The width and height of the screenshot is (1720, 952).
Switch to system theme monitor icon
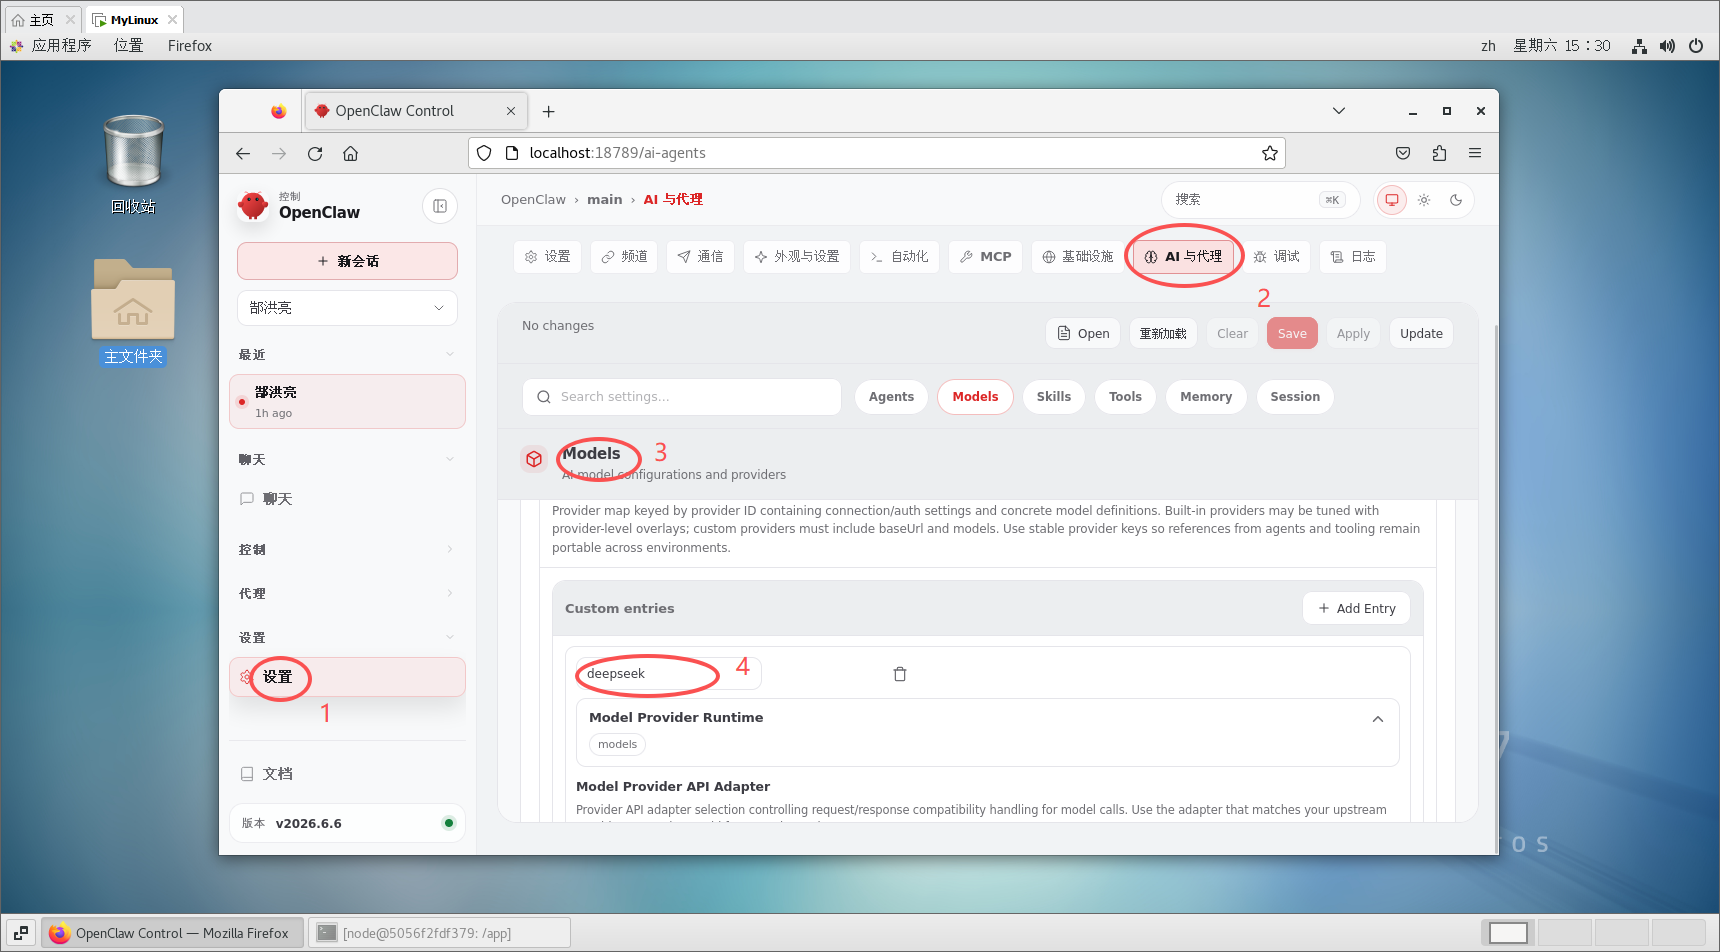click(x=1391, y=200)
